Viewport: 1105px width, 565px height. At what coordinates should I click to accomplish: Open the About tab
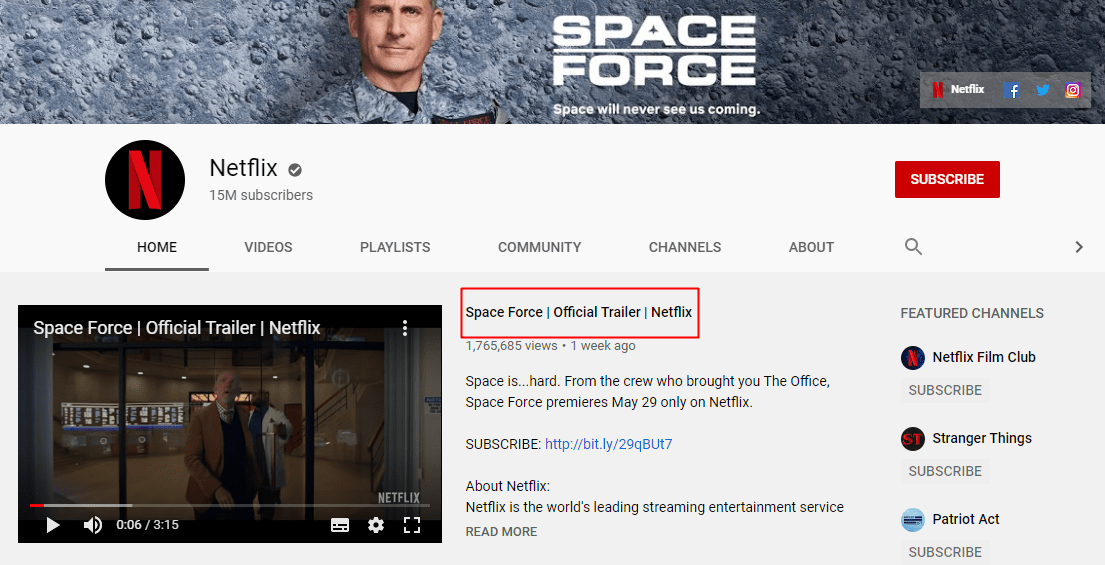pyautogui.click(x=811, y=247)
